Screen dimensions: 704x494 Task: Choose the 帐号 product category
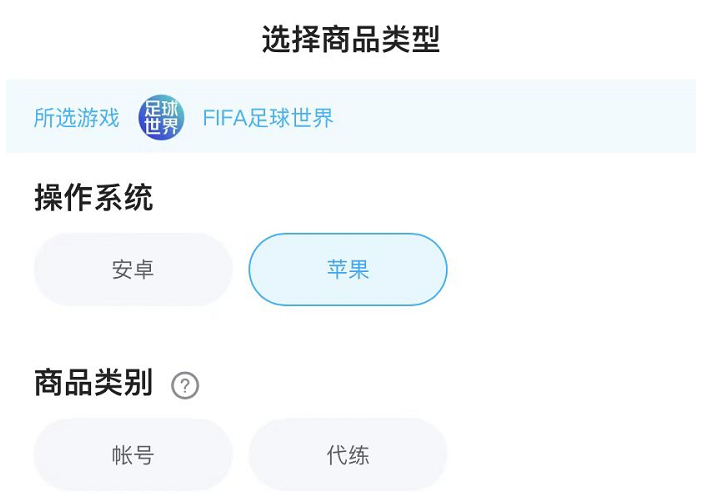tap(133, 456)
